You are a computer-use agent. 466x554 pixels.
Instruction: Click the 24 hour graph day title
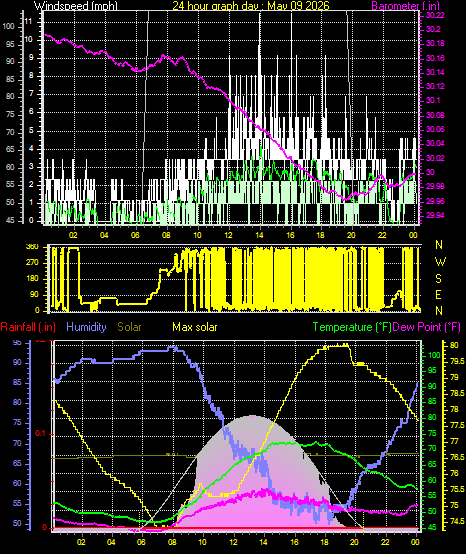251,5
